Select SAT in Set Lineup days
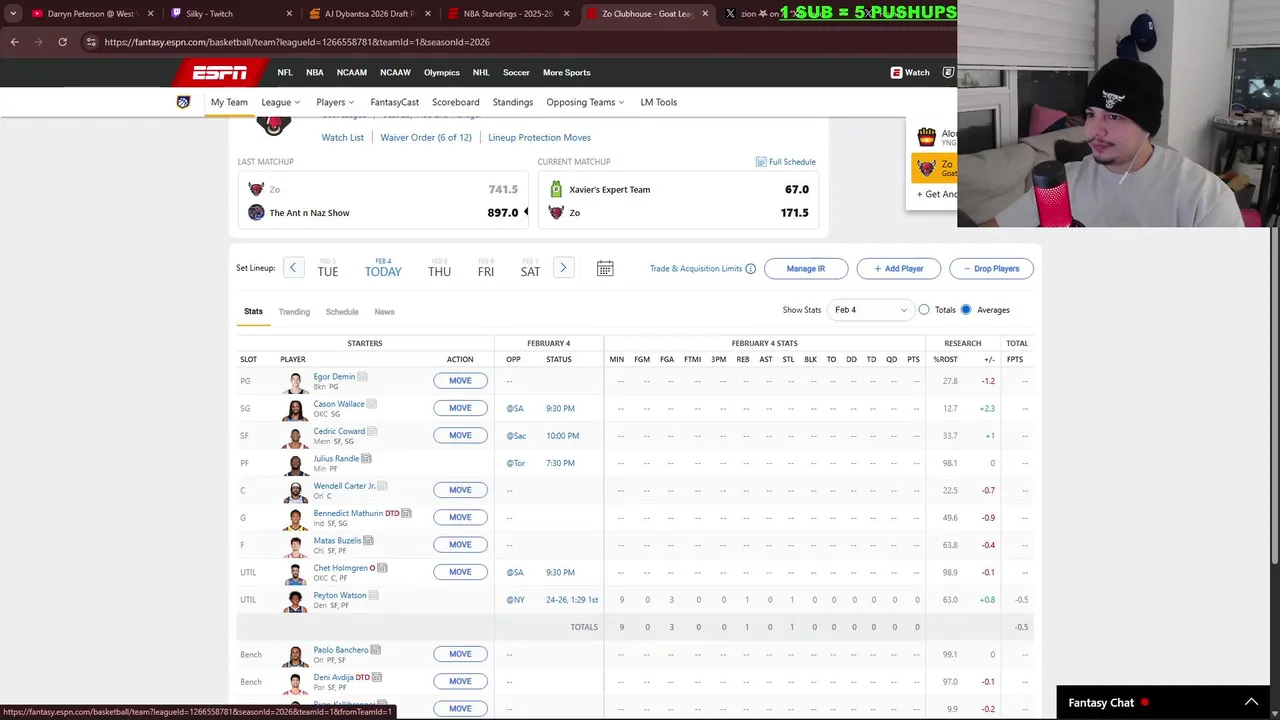This screenshot has width=1280, height=720. [x=530, y=268]
